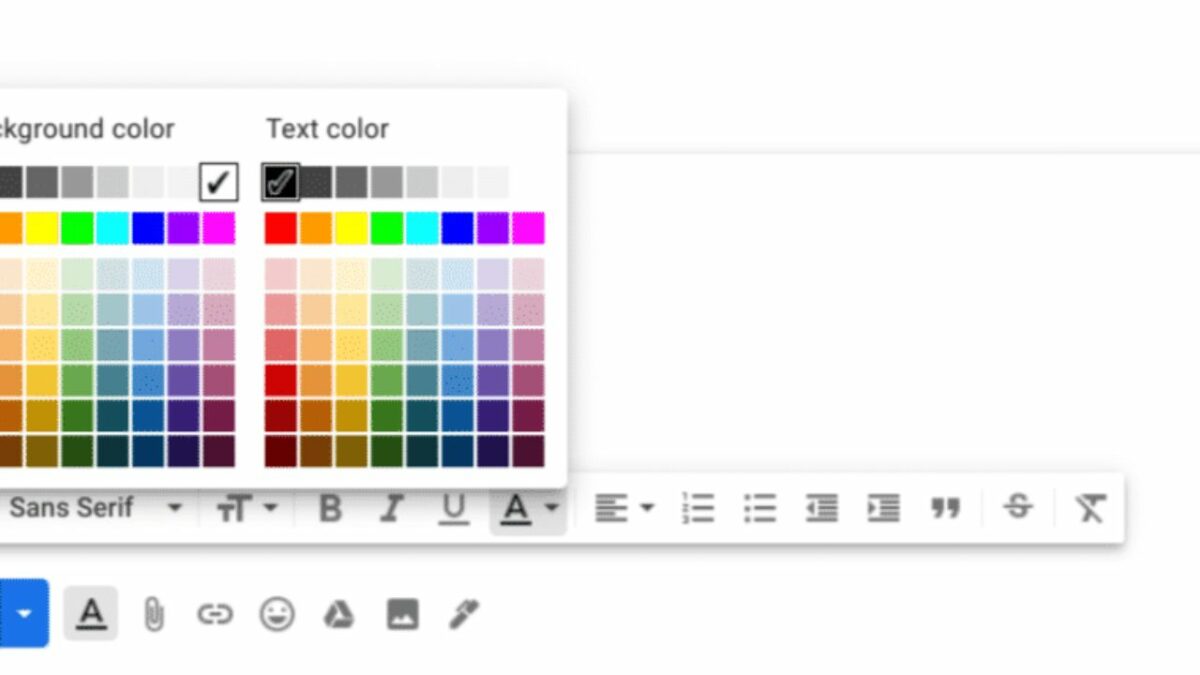This screenshot has width=1200, height=675.
Task: Toggle bold formatting
Action: (330, 509)
